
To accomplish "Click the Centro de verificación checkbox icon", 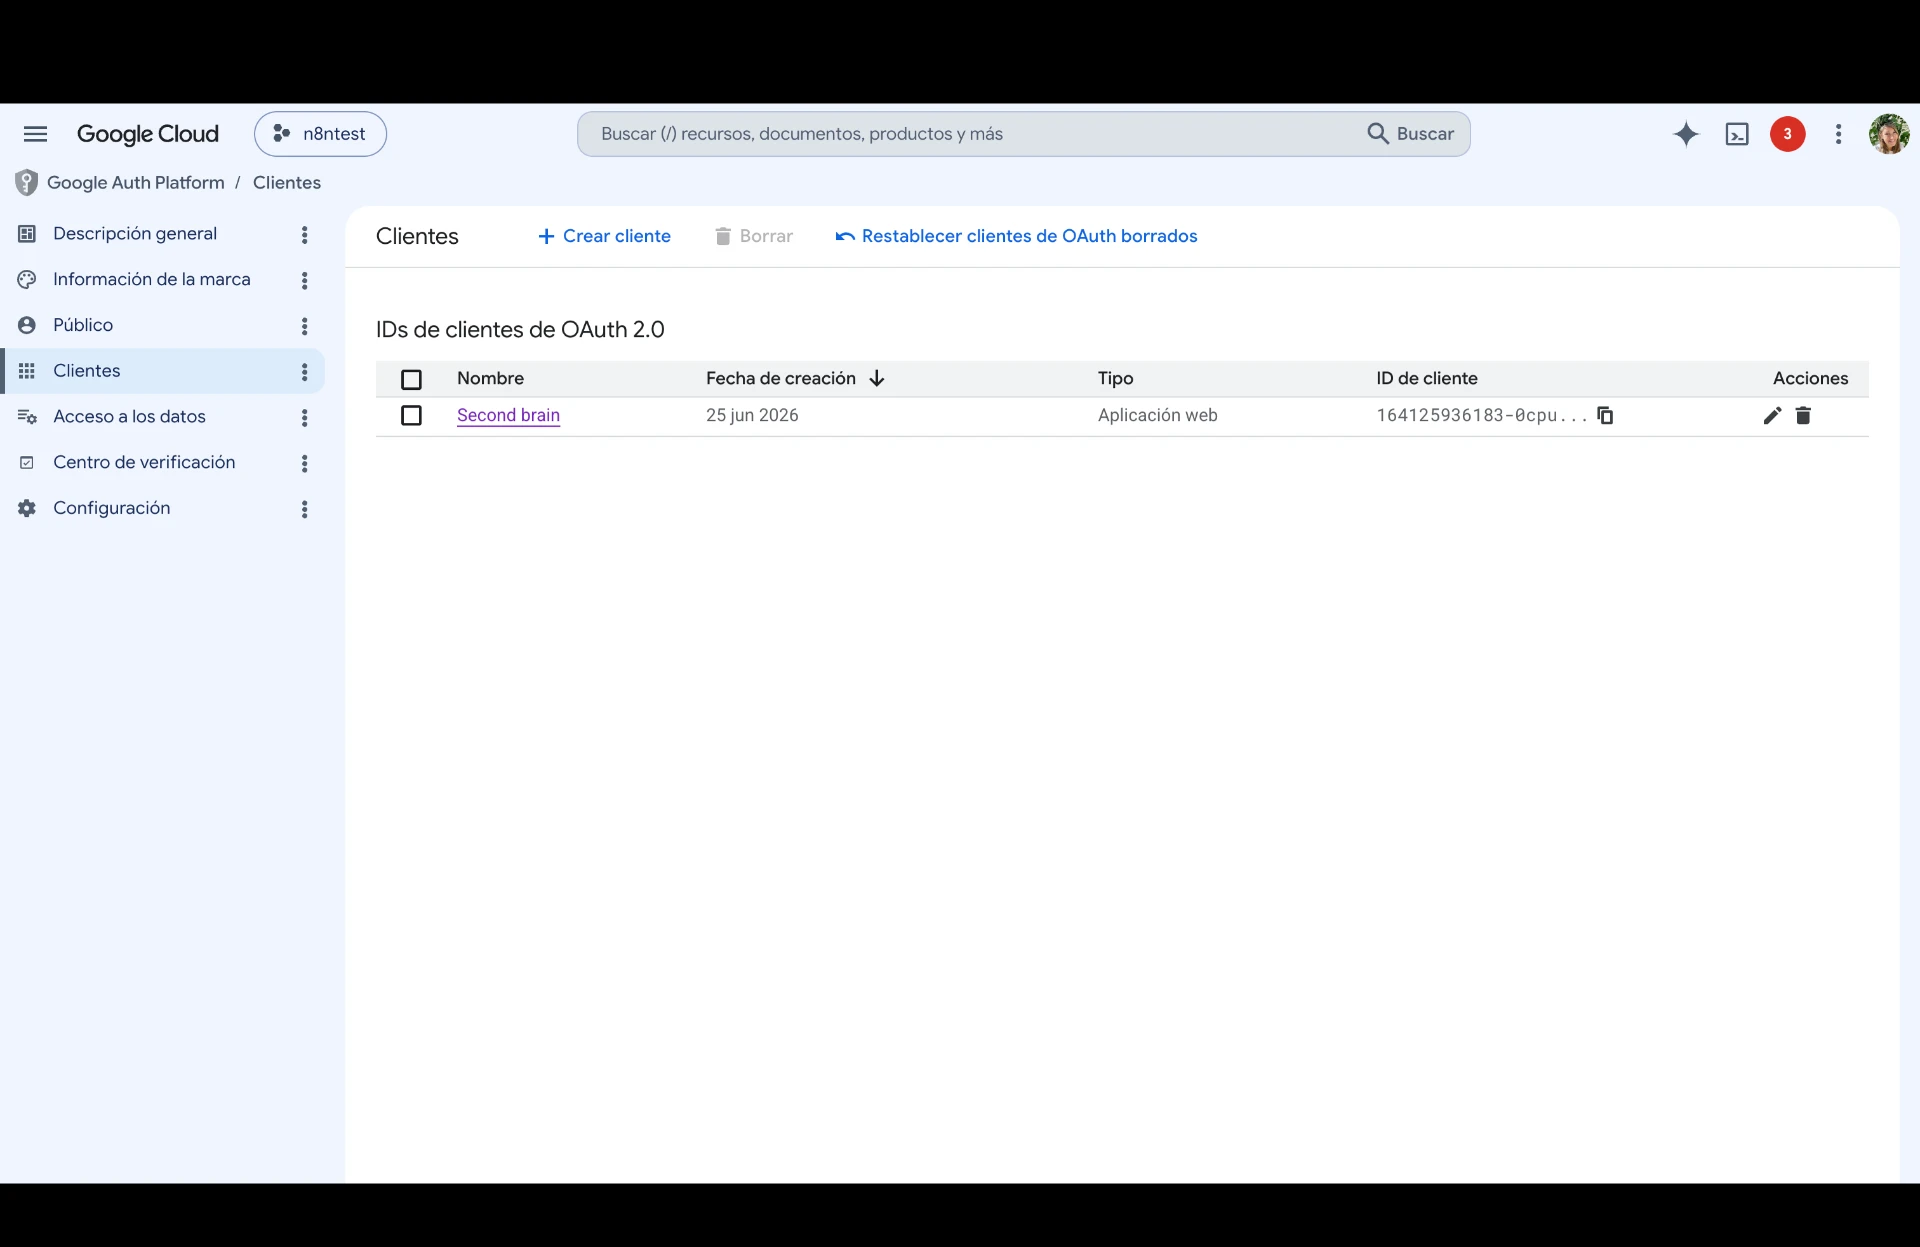I will (27, 462).
